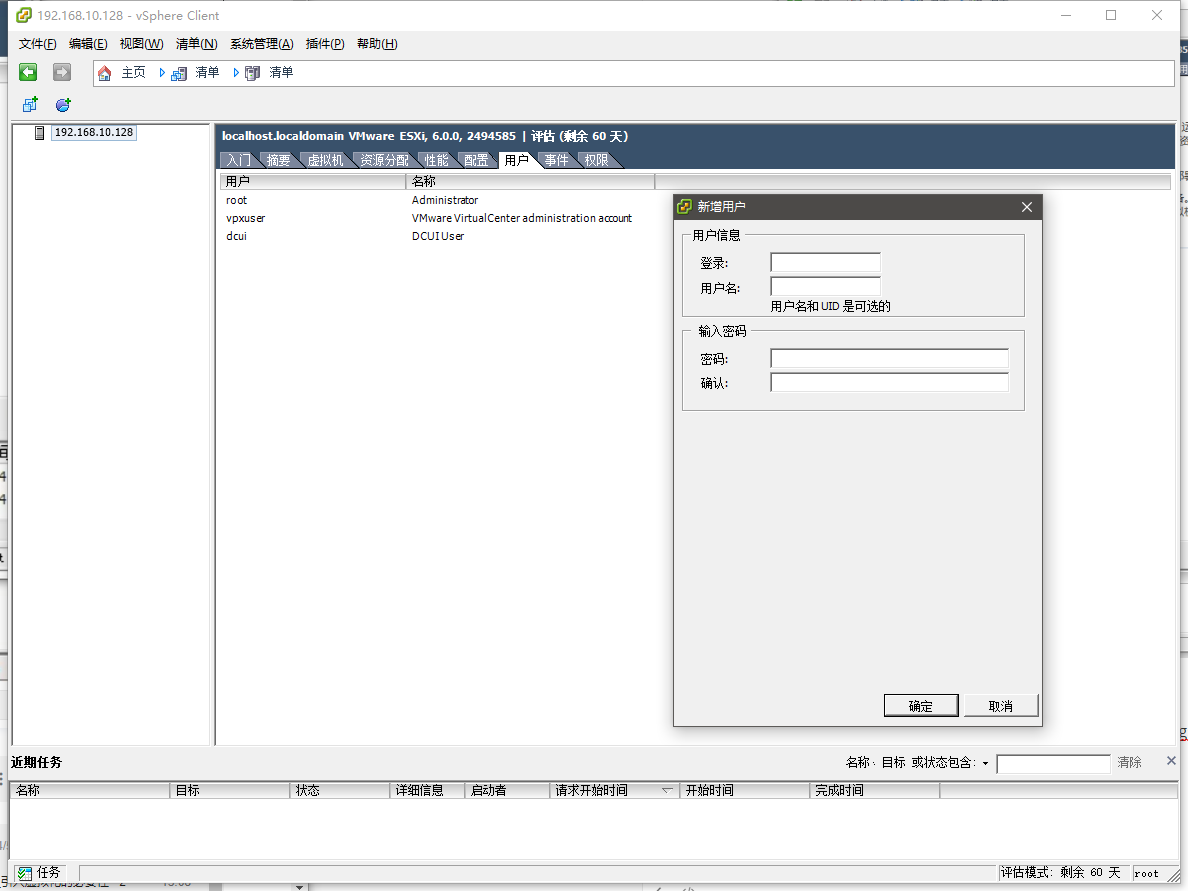Switch to the 虚拟机 tab

(326, 160)
